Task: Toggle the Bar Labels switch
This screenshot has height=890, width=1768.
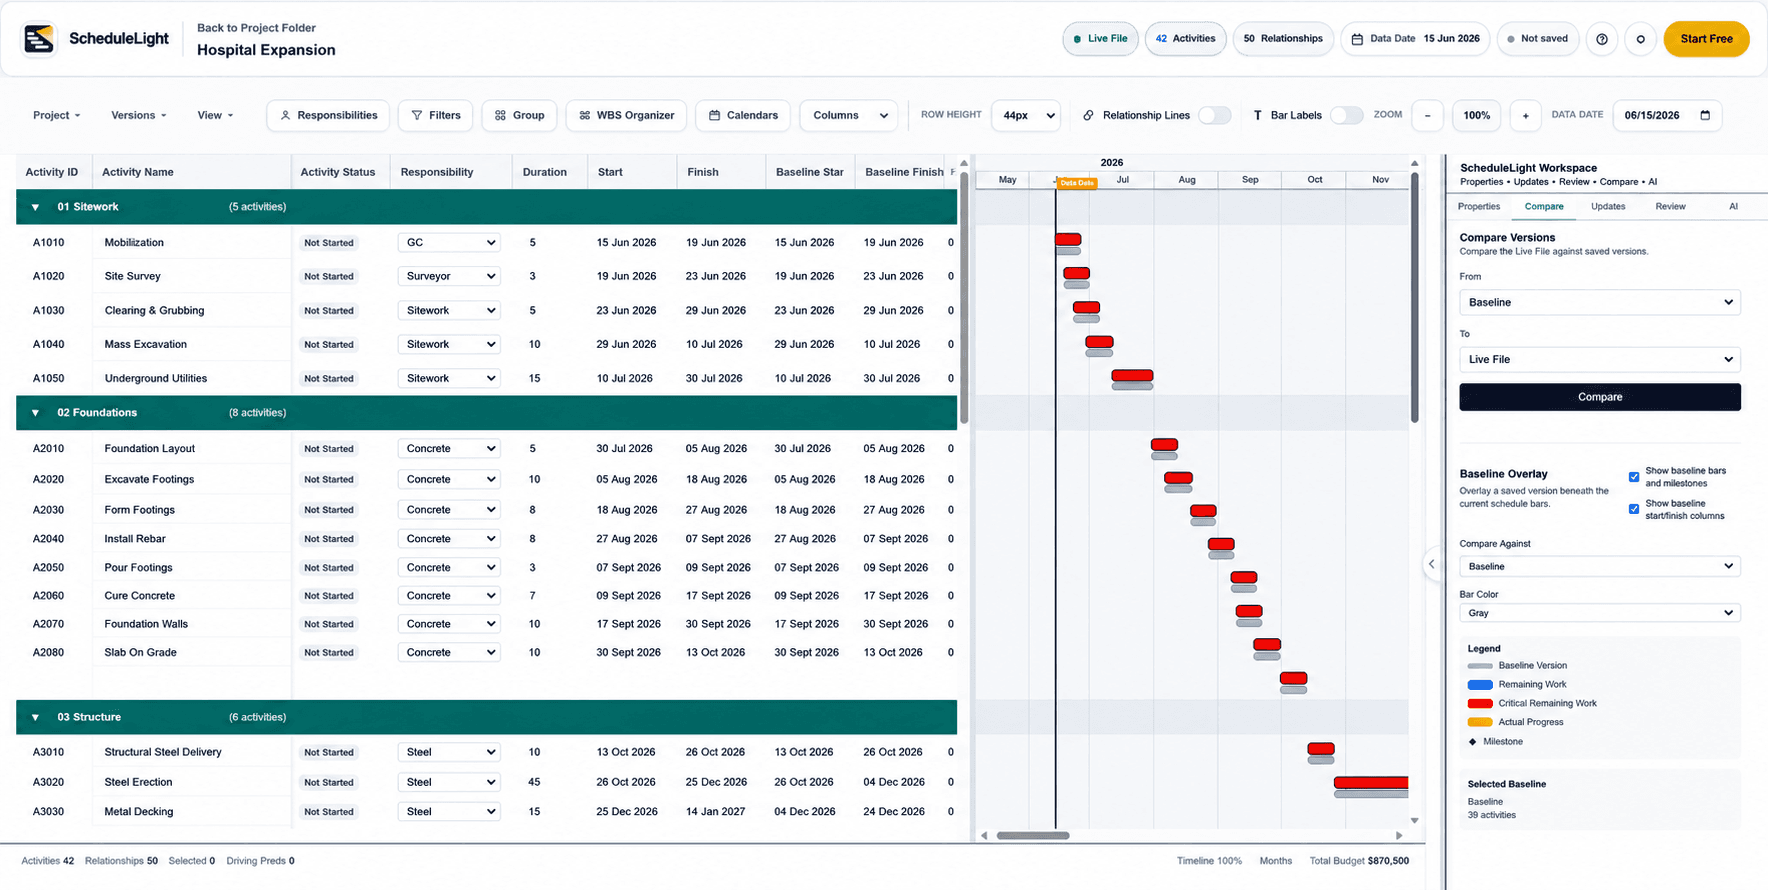Action: (1346, 115)
